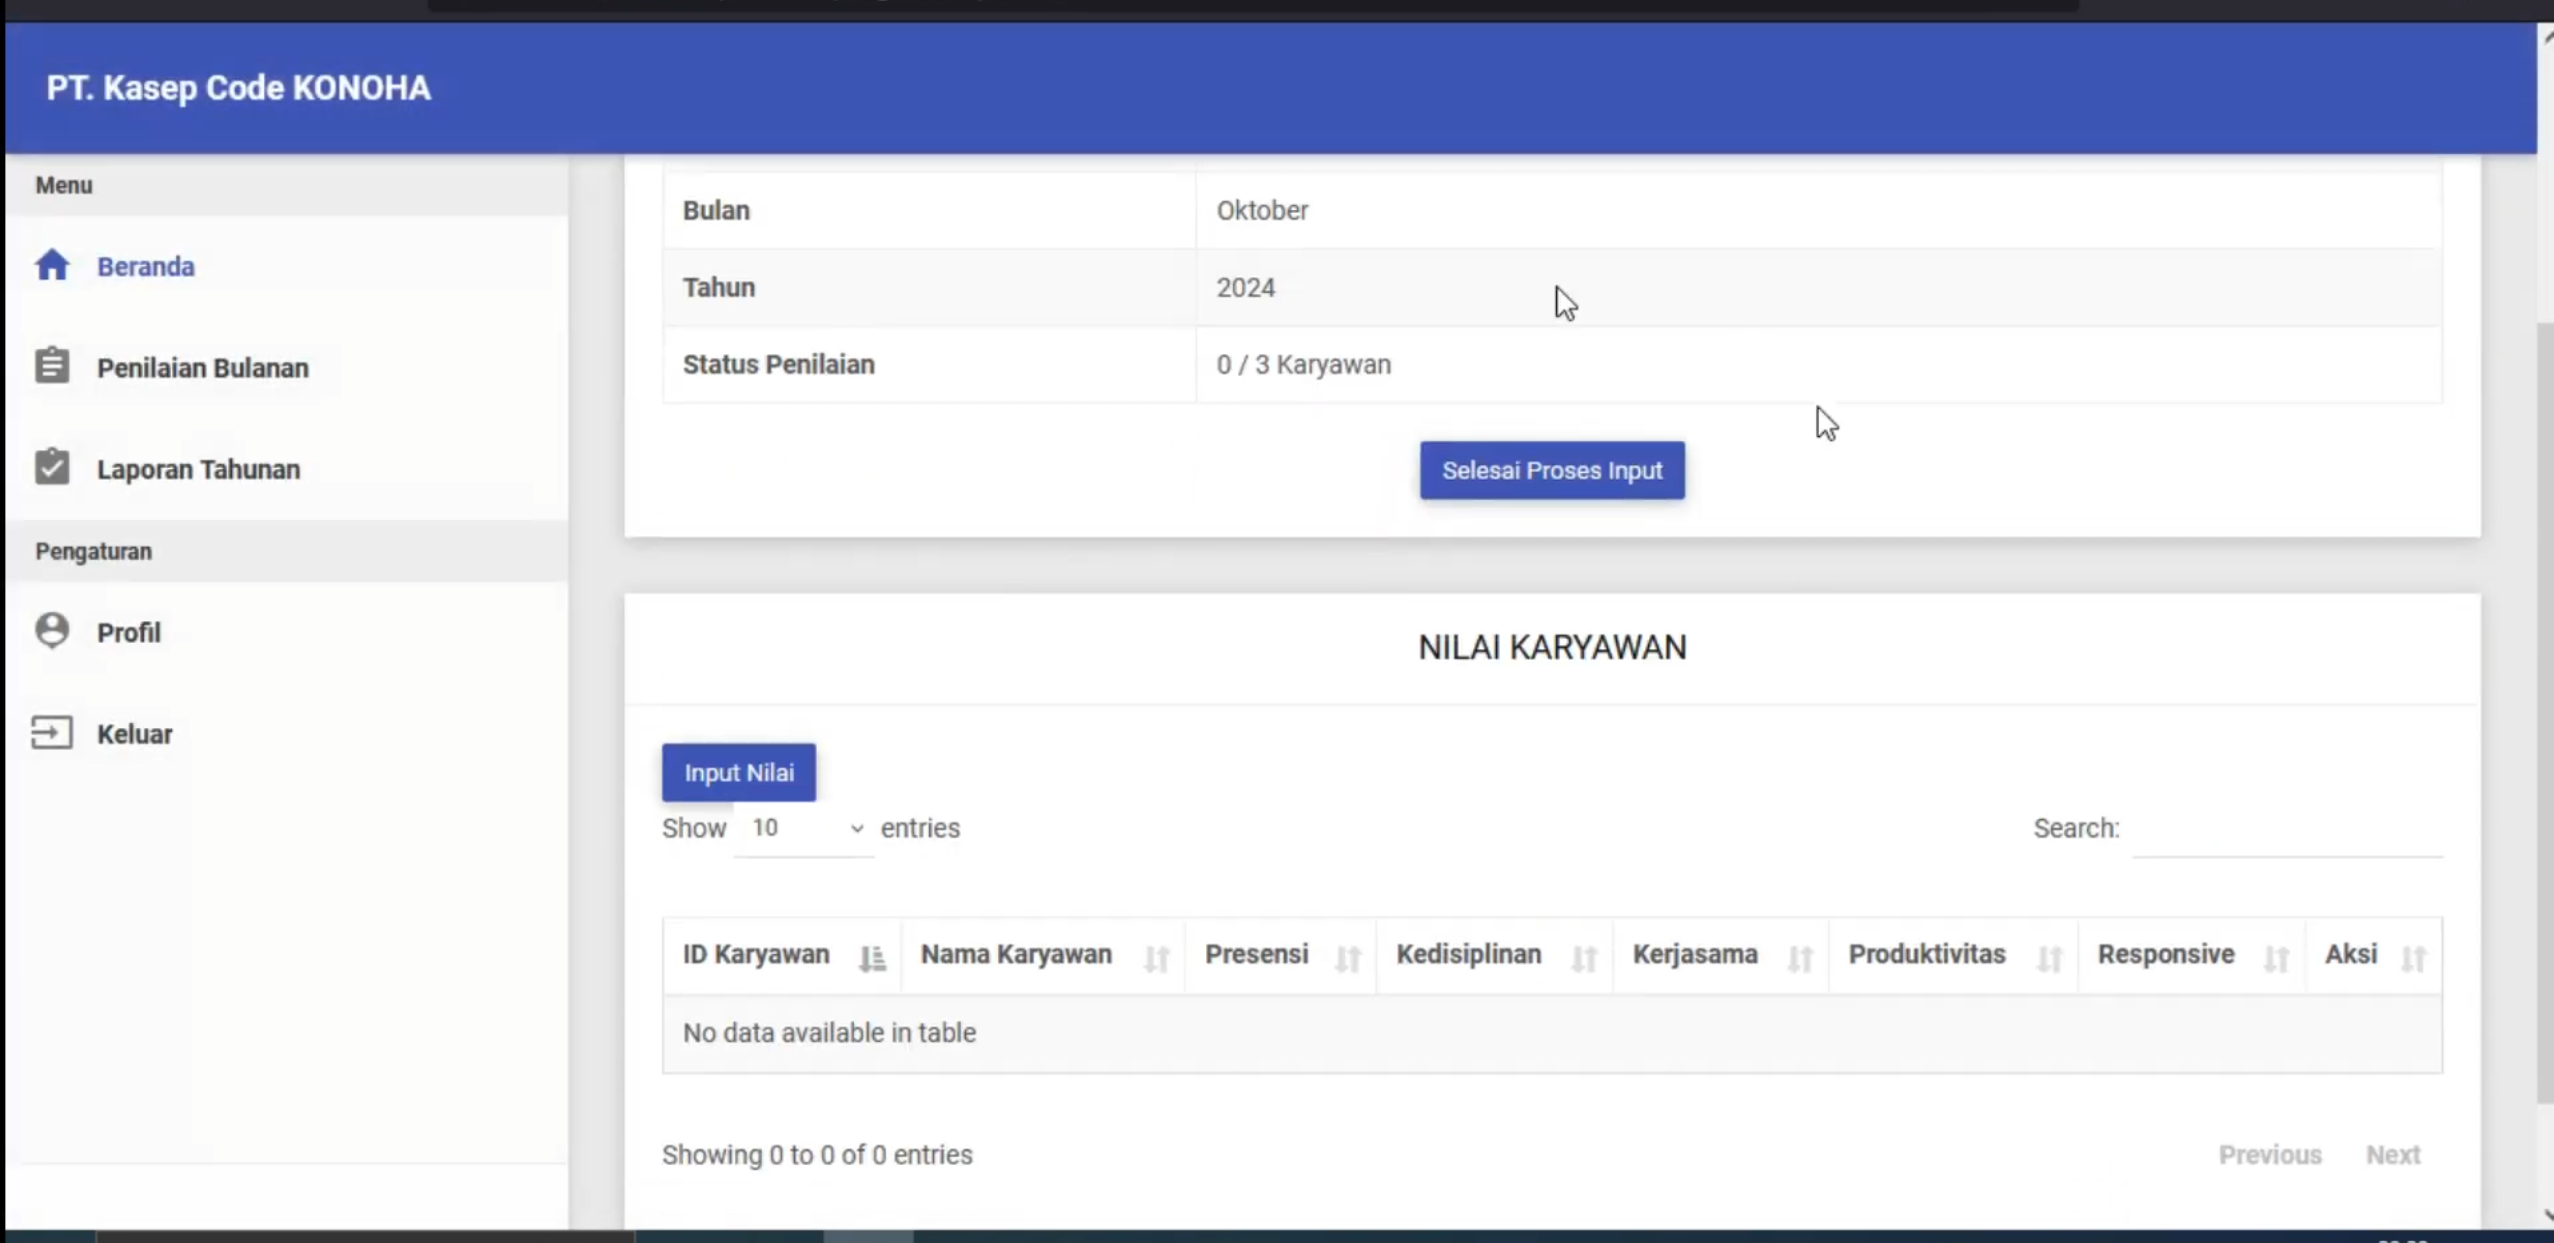Open Laporan Tahunan menu item
Viewport: 2554px width, 1243px height.
(198, 469)
